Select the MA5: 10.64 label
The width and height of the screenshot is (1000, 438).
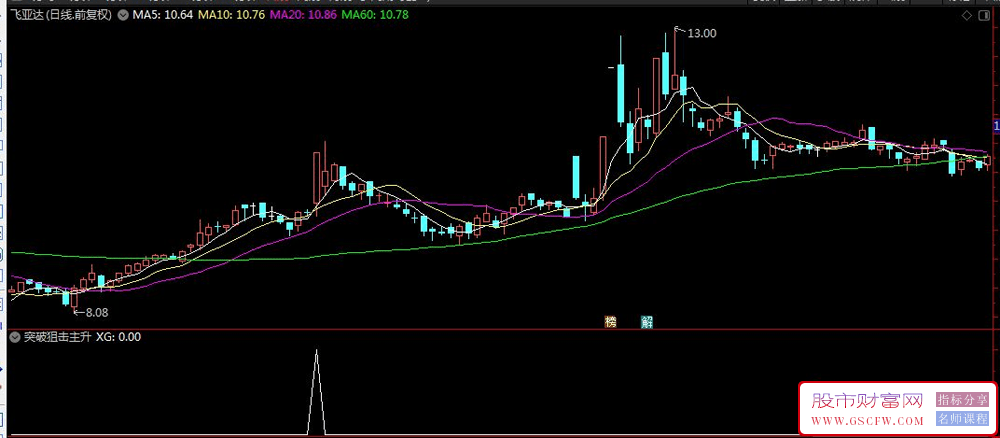(x=163, y=15)
